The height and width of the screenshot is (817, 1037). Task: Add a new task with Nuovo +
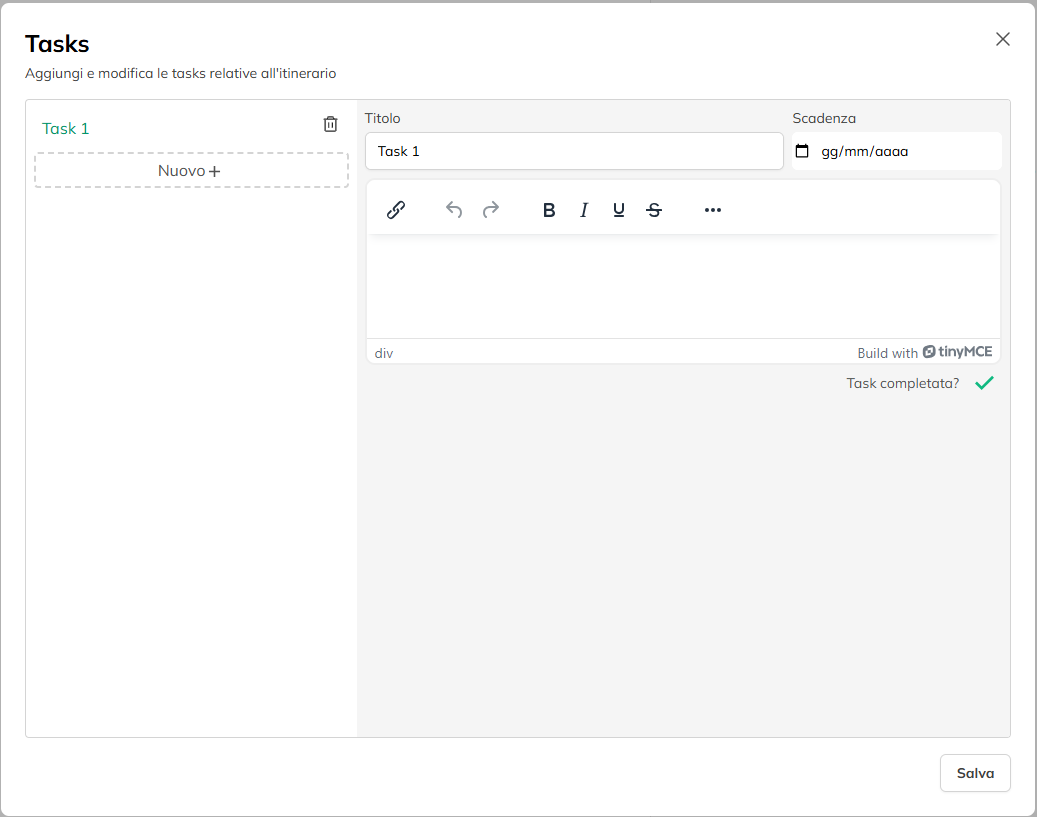tap(191, 171)
